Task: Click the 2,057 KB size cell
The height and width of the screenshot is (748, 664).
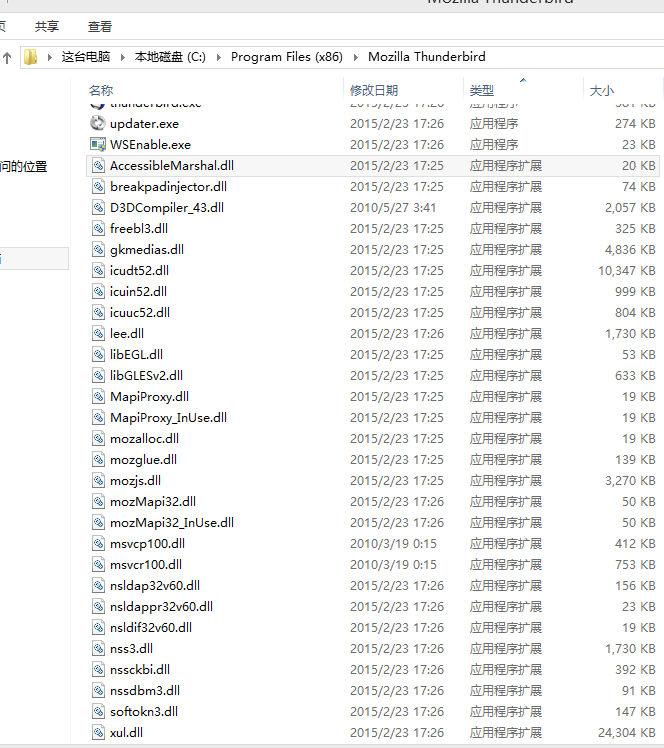Action: tap(630, 208)
